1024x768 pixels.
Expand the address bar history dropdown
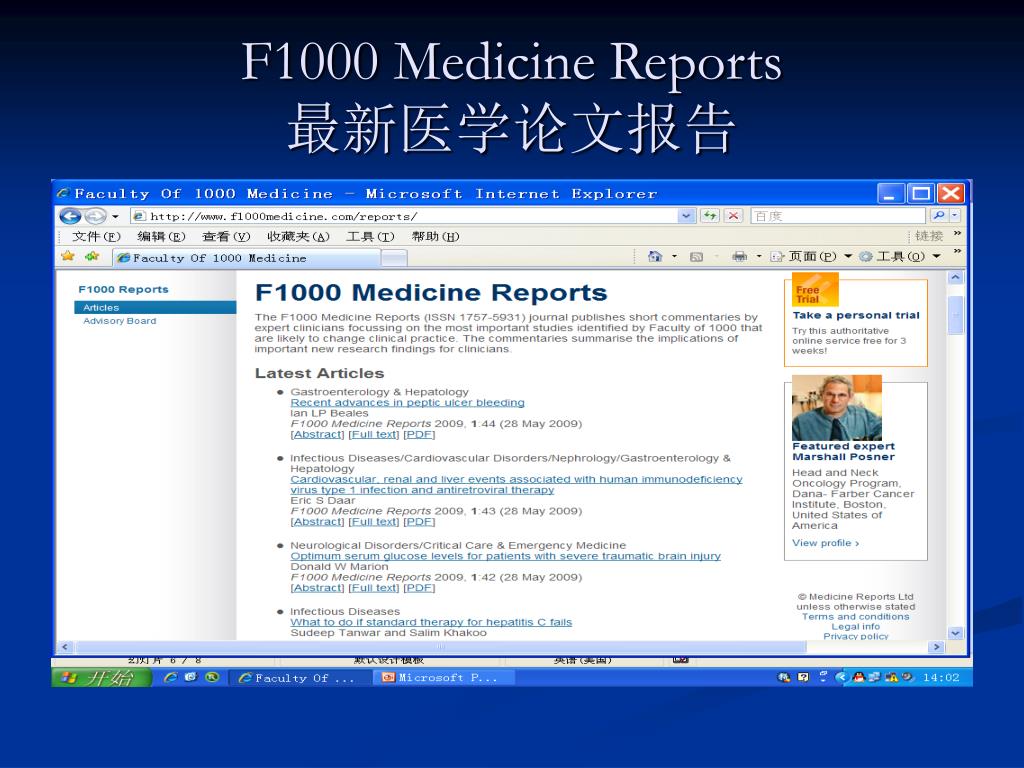(686, 216)
